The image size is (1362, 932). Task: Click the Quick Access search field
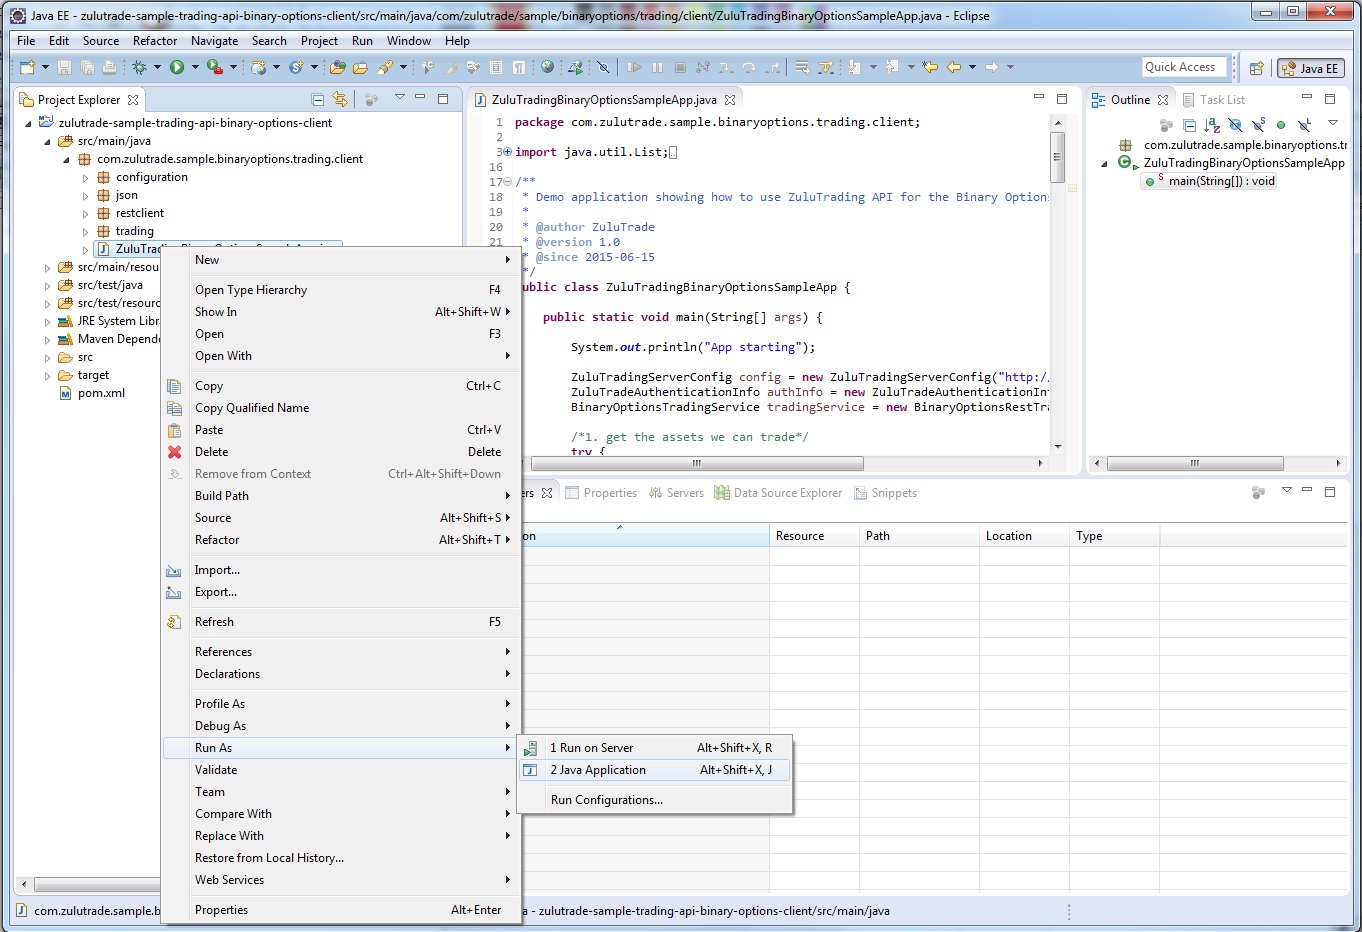point(1183,67)
